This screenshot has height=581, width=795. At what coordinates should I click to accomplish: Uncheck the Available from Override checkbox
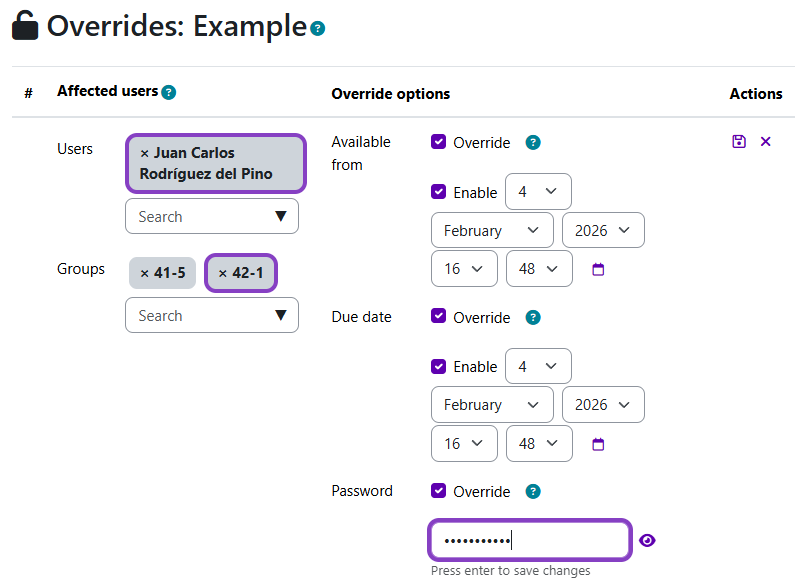(439, 143)
